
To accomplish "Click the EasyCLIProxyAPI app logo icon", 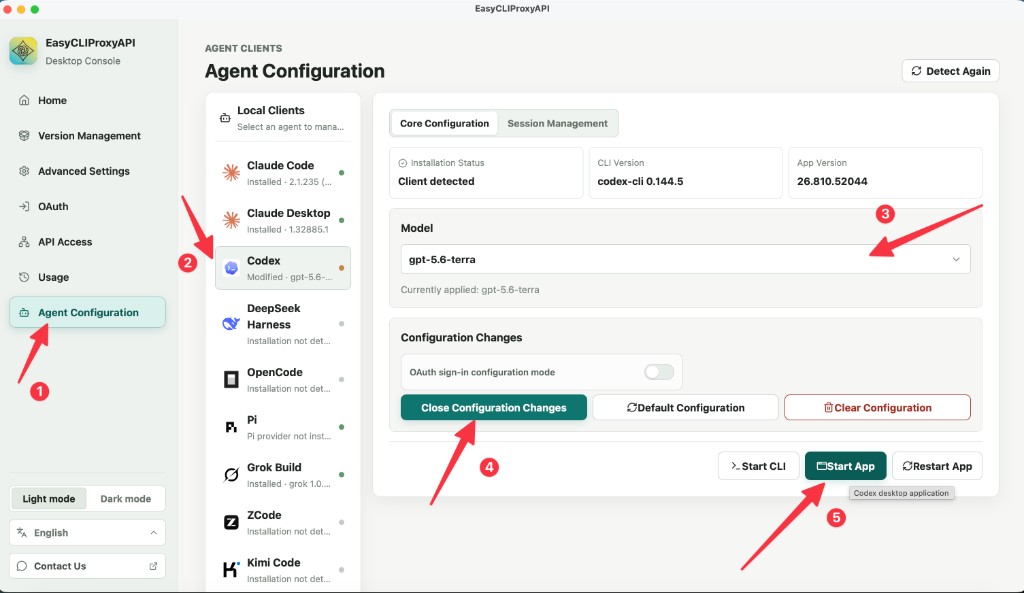I will click(23, 51).
